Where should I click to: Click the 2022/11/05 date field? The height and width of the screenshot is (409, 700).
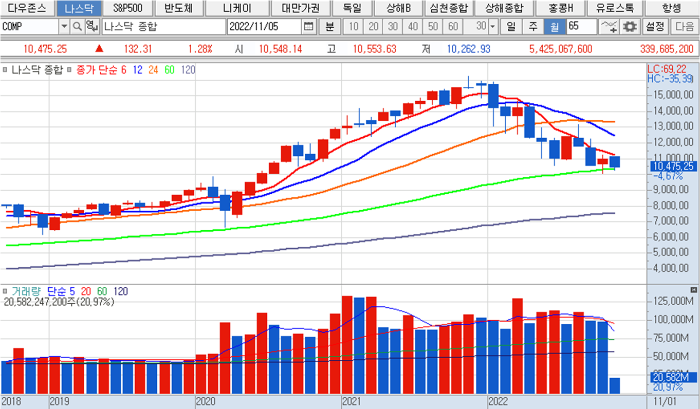pyautogui.click(x=264, y=26)
